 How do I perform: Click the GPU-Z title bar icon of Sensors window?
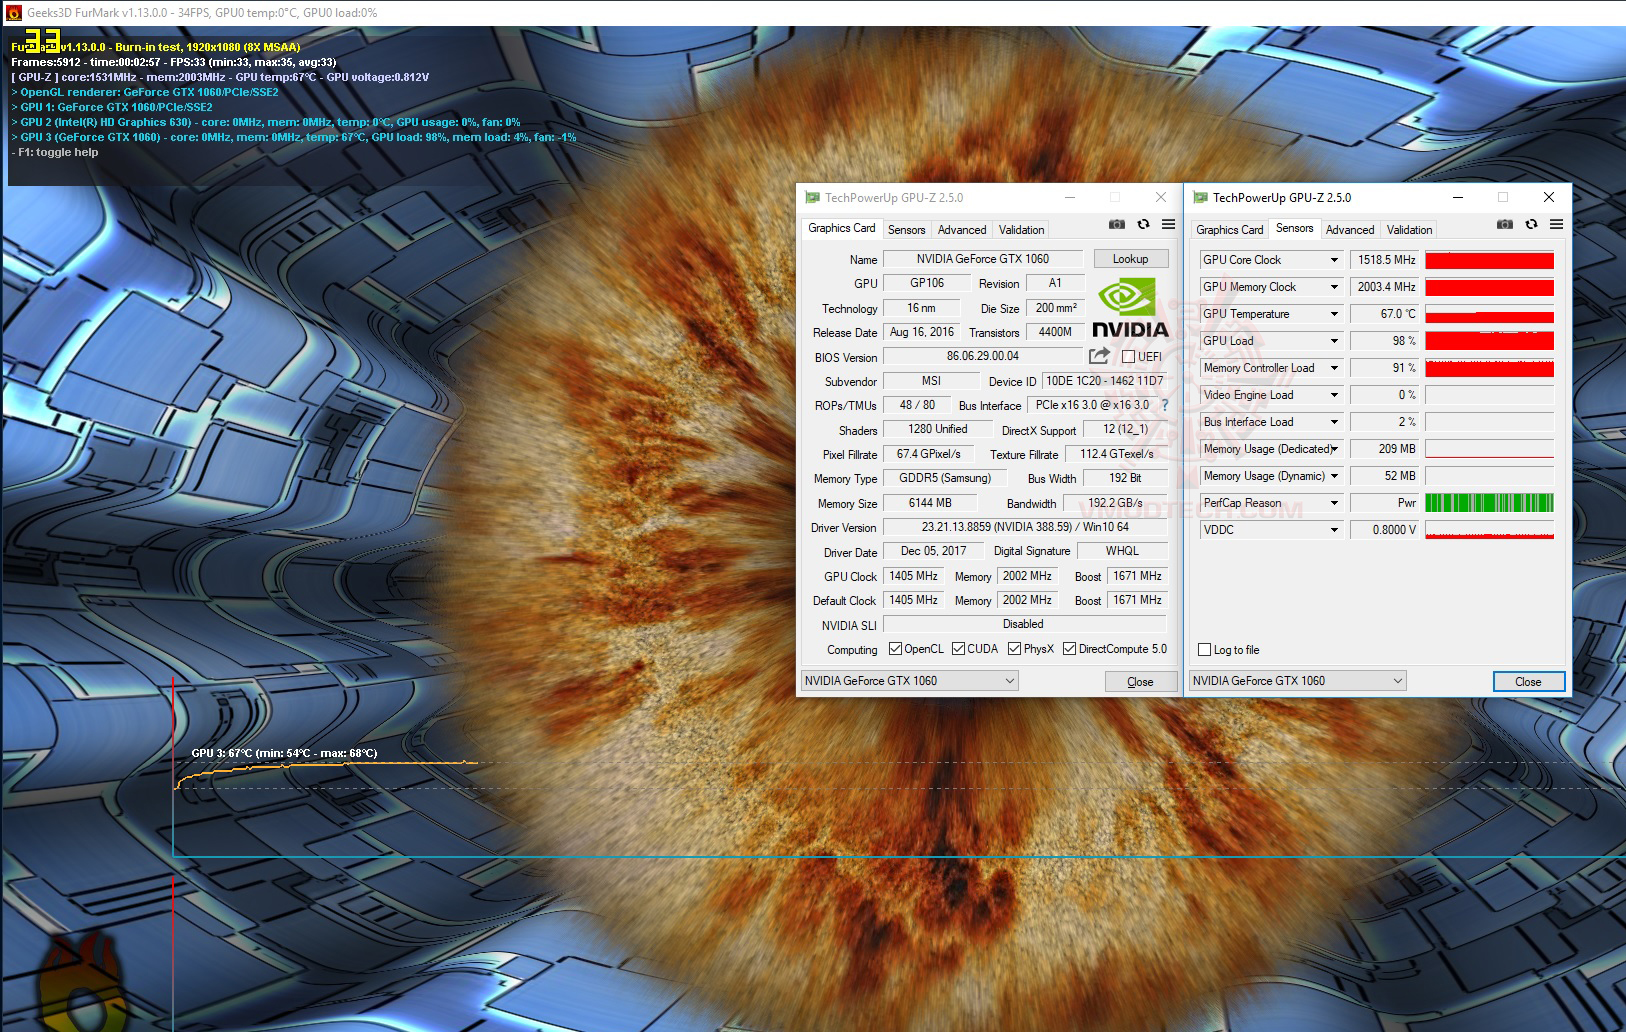[x=1200, y=198]
